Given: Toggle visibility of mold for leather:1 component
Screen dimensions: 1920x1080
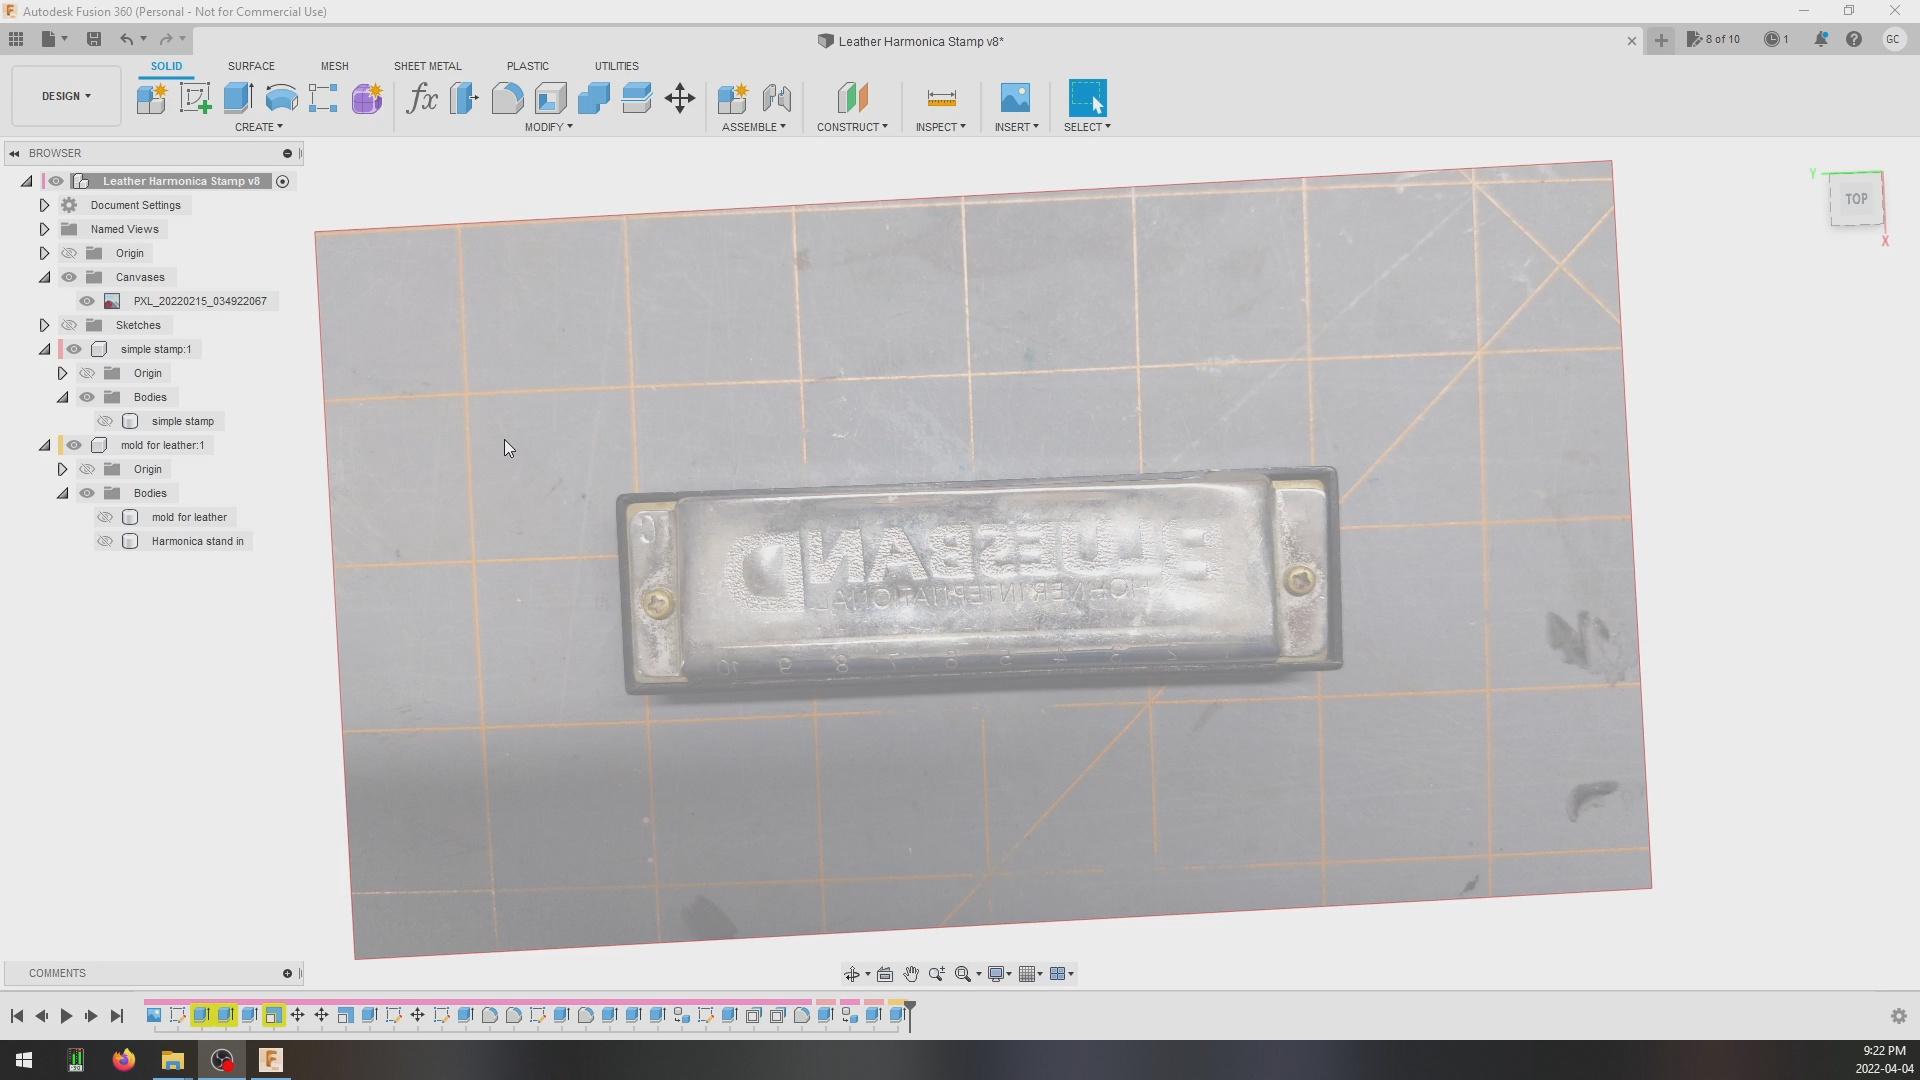Looking at the screenshot, I should [74, 445].
